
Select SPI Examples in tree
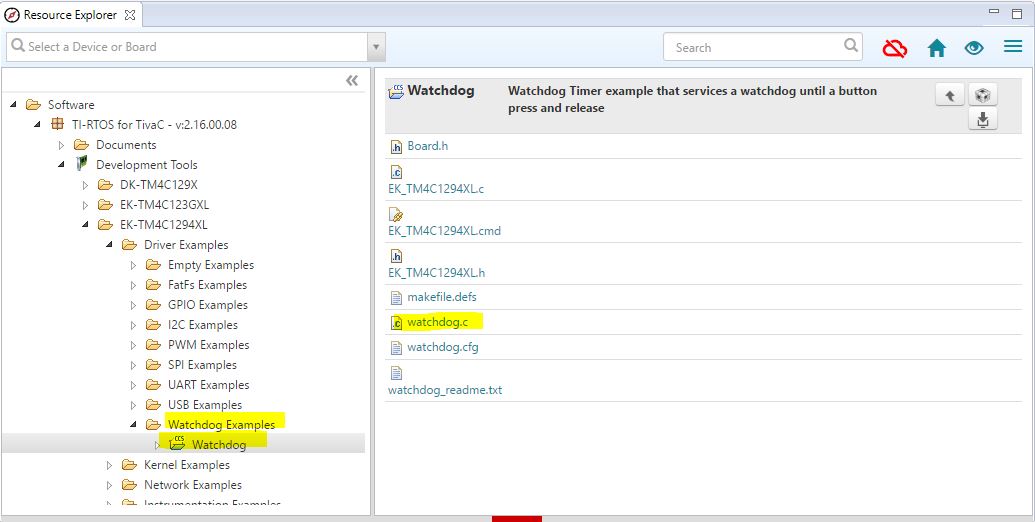pos(202,365)
